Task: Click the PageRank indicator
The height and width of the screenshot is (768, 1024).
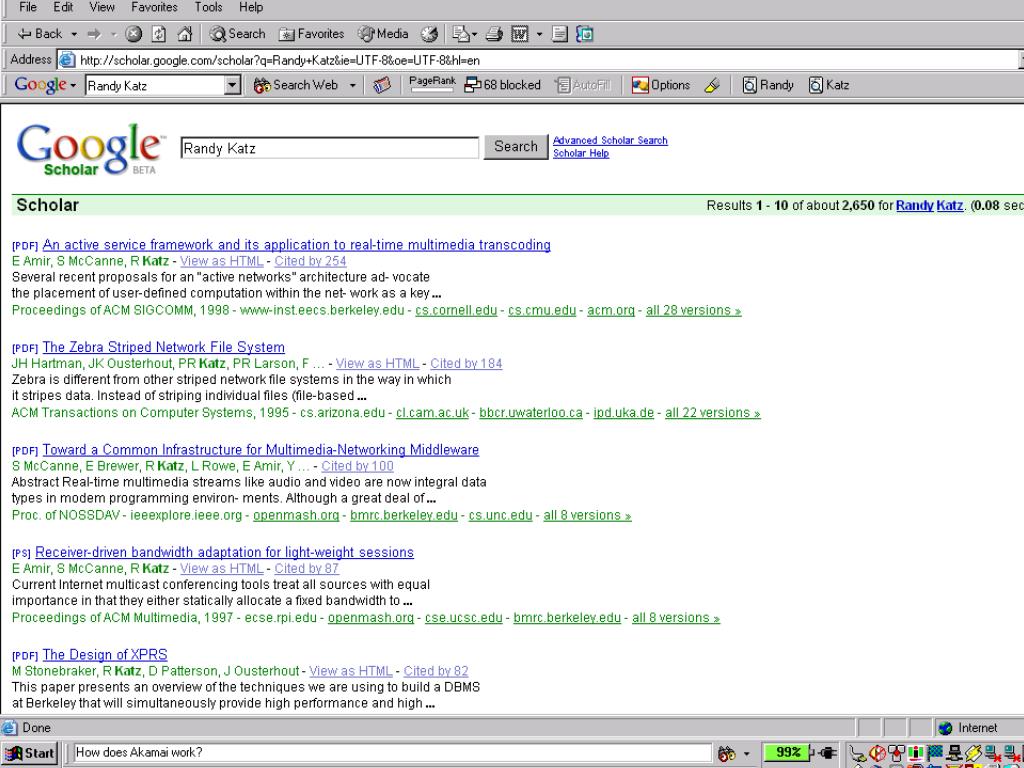Action: coord(432,84)
